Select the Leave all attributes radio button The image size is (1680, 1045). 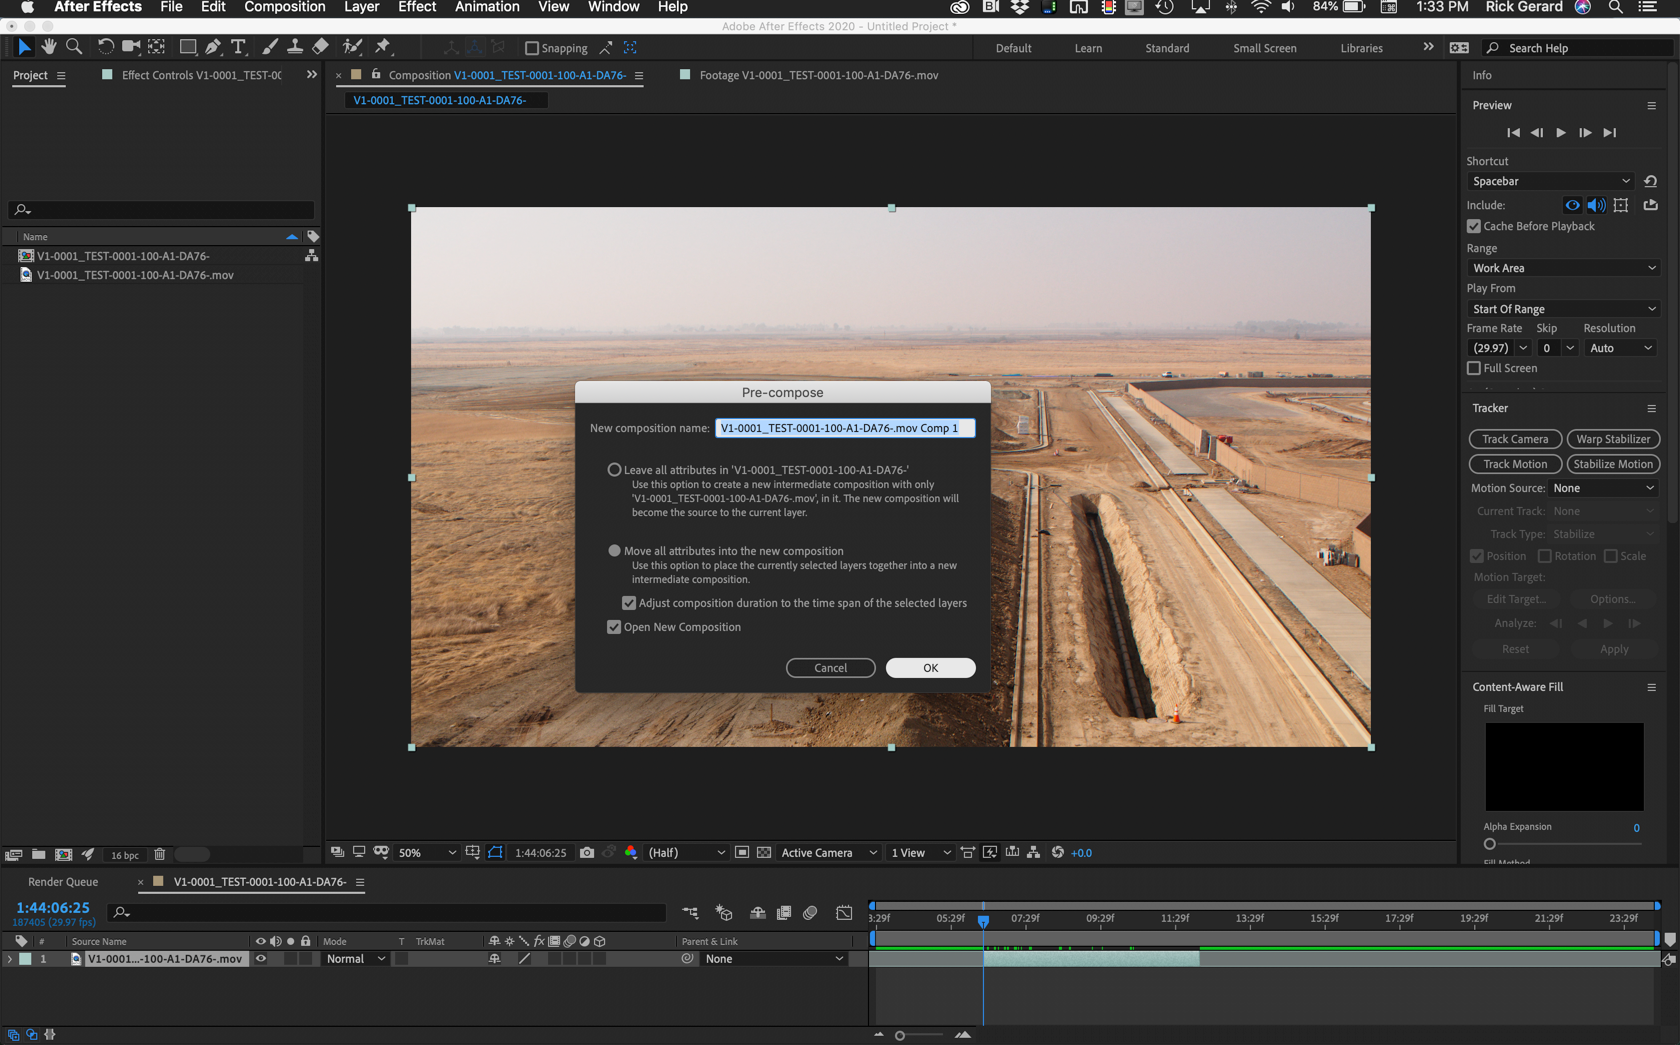[x=614, y=469]
